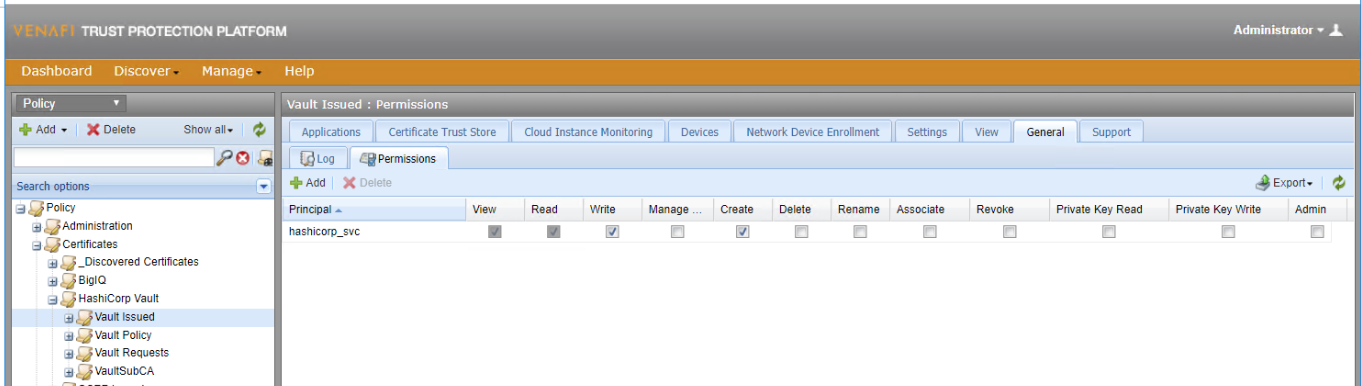Enable Associate permission for hashicorp_svc
The height and width of the screenshot is (386, 1361).
point(929,232)
